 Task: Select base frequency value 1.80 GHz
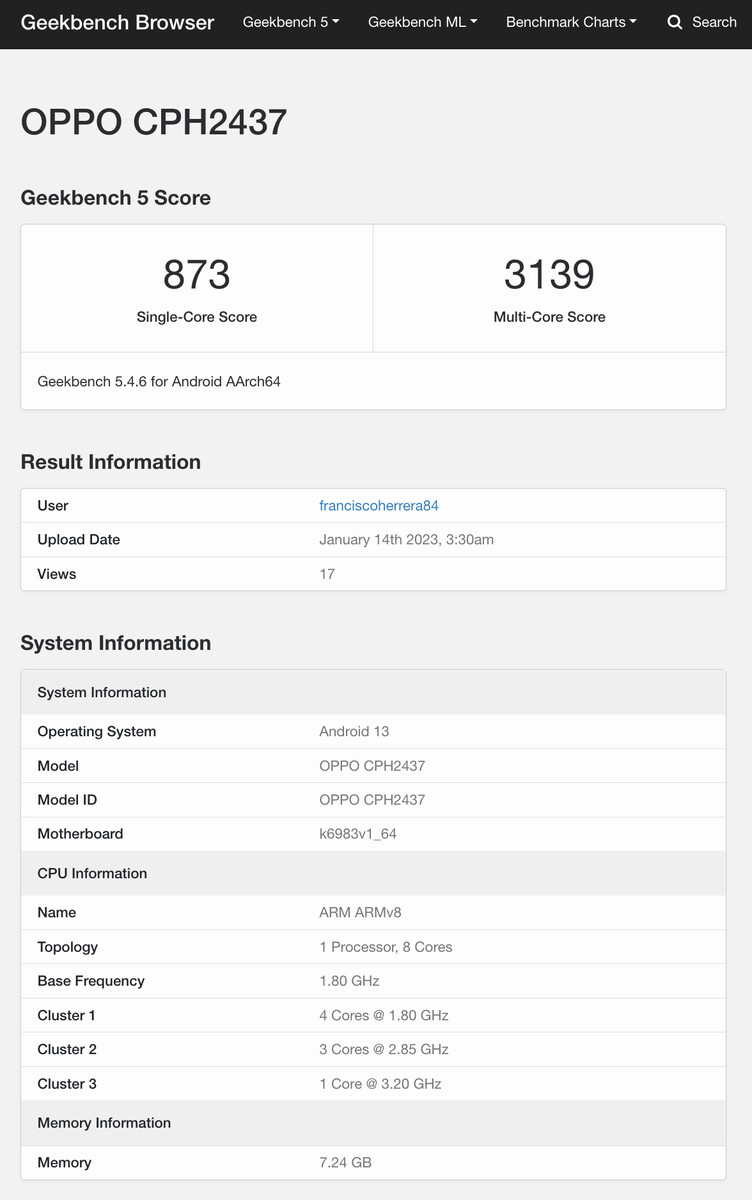[x=349, y=981]
